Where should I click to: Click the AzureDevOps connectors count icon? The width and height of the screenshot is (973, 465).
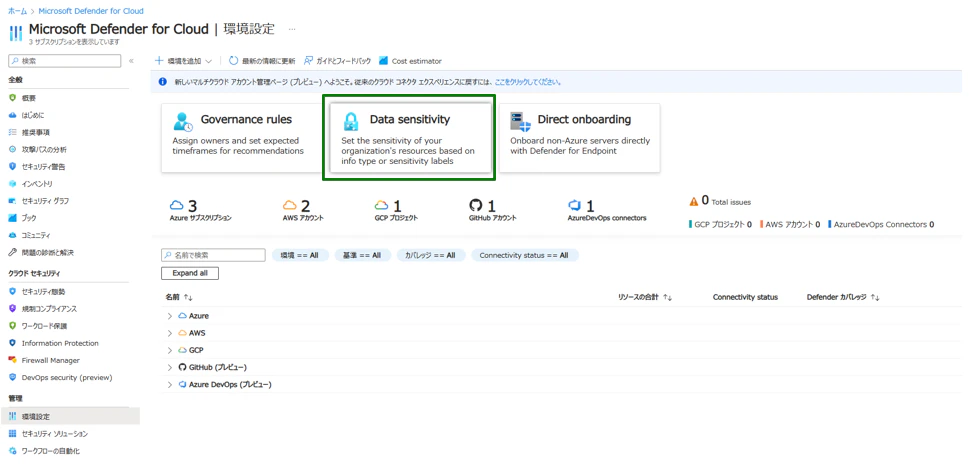[x=574, y=205]
